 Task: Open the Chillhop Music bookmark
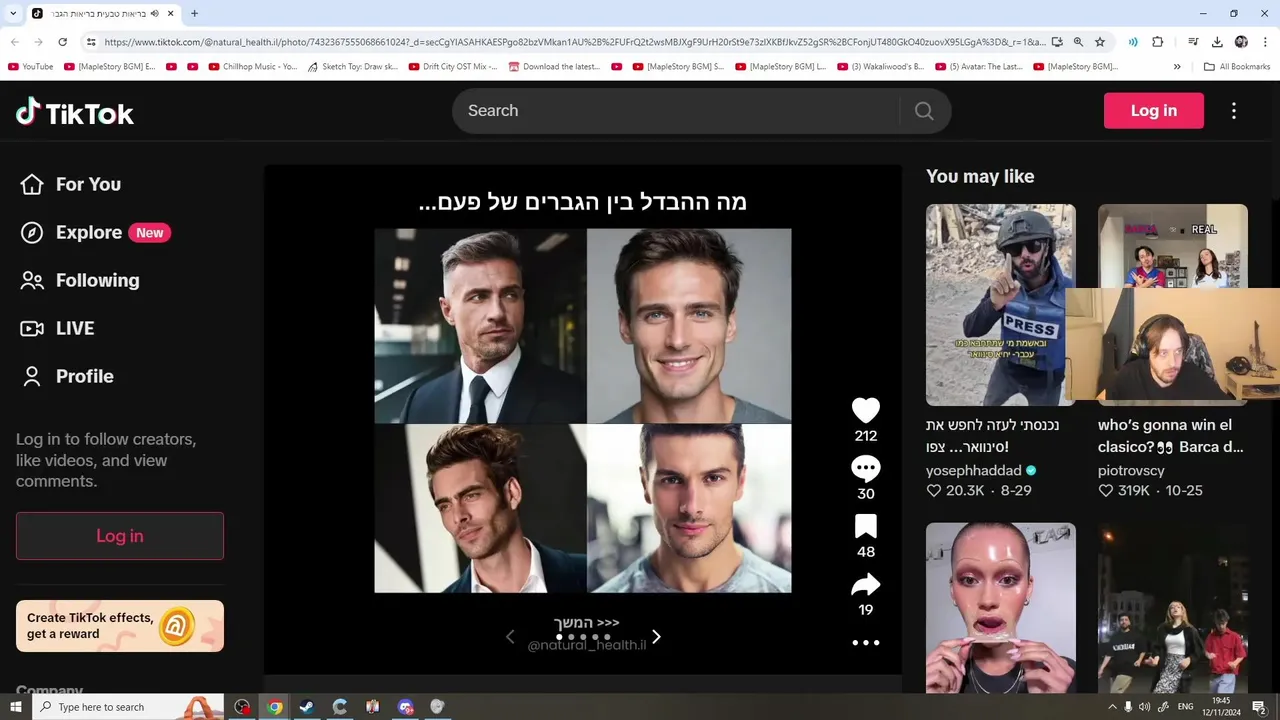pos(253,67)
